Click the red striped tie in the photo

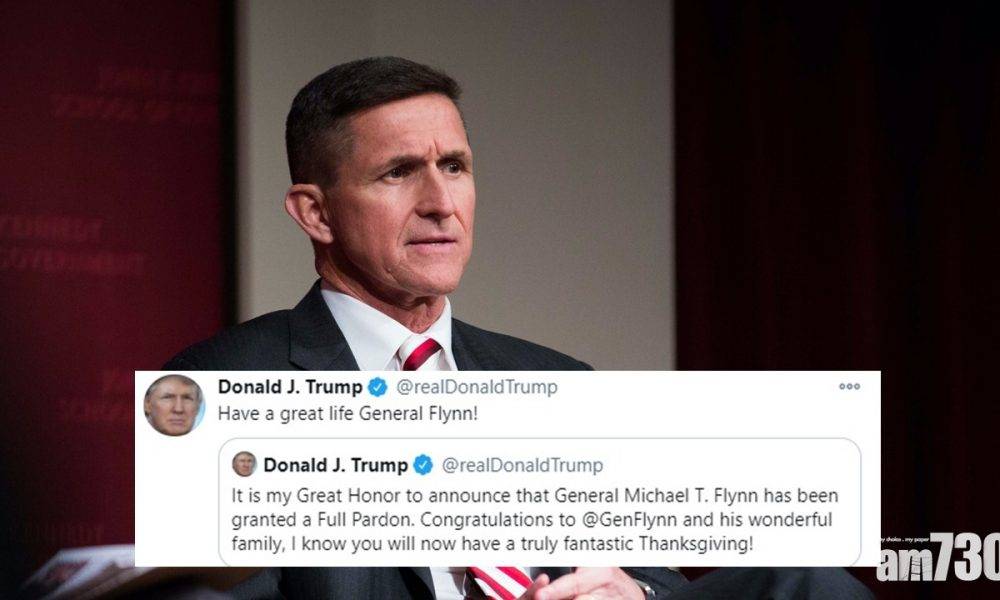tap(421, 353)
